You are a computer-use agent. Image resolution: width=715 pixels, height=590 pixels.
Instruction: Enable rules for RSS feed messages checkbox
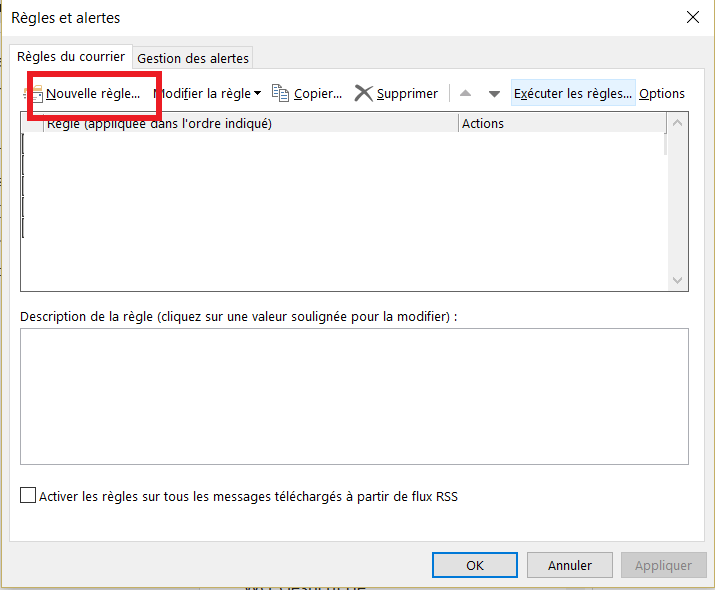28,495
